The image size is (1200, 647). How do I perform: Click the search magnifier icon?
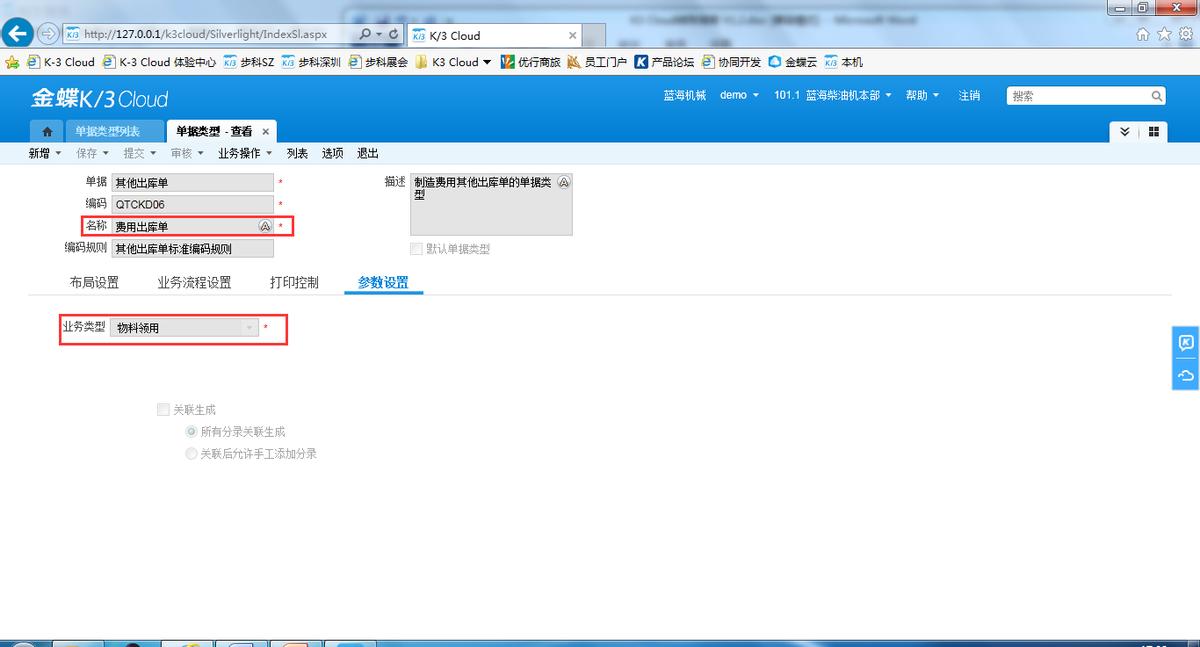(1157, 95)
